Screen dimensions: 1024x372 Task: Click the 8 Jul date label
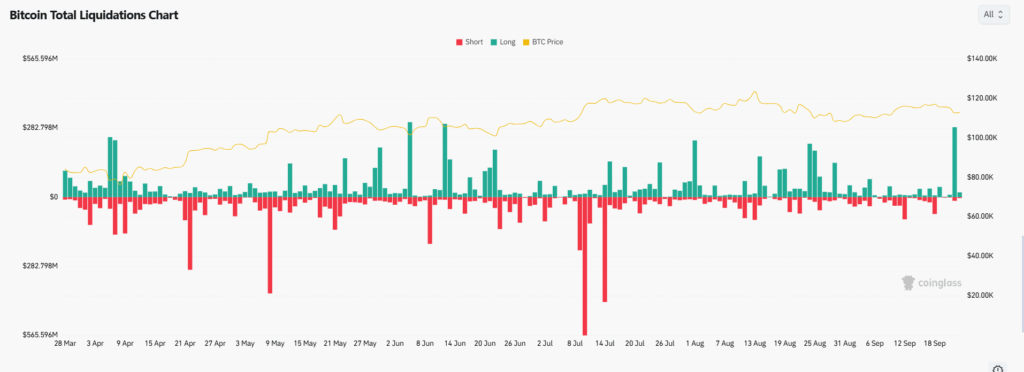[x=575, y=343]
